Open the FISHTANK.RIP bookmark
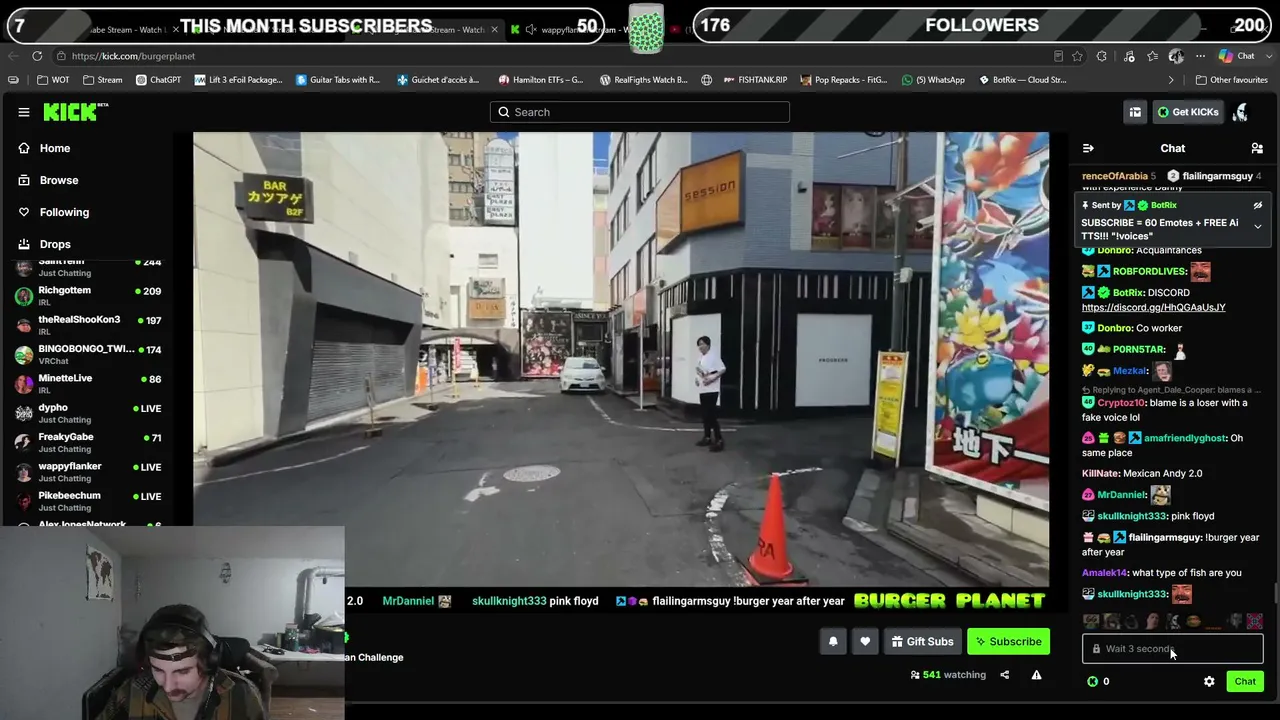 pyautogui.click(x=754, y=80)
